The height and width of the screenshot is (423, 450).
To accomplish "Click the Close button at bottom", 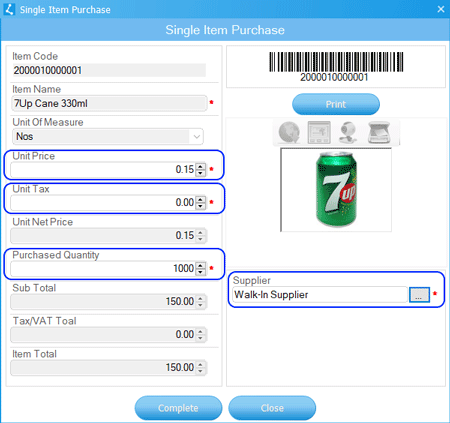I will (x=272, y=408).
